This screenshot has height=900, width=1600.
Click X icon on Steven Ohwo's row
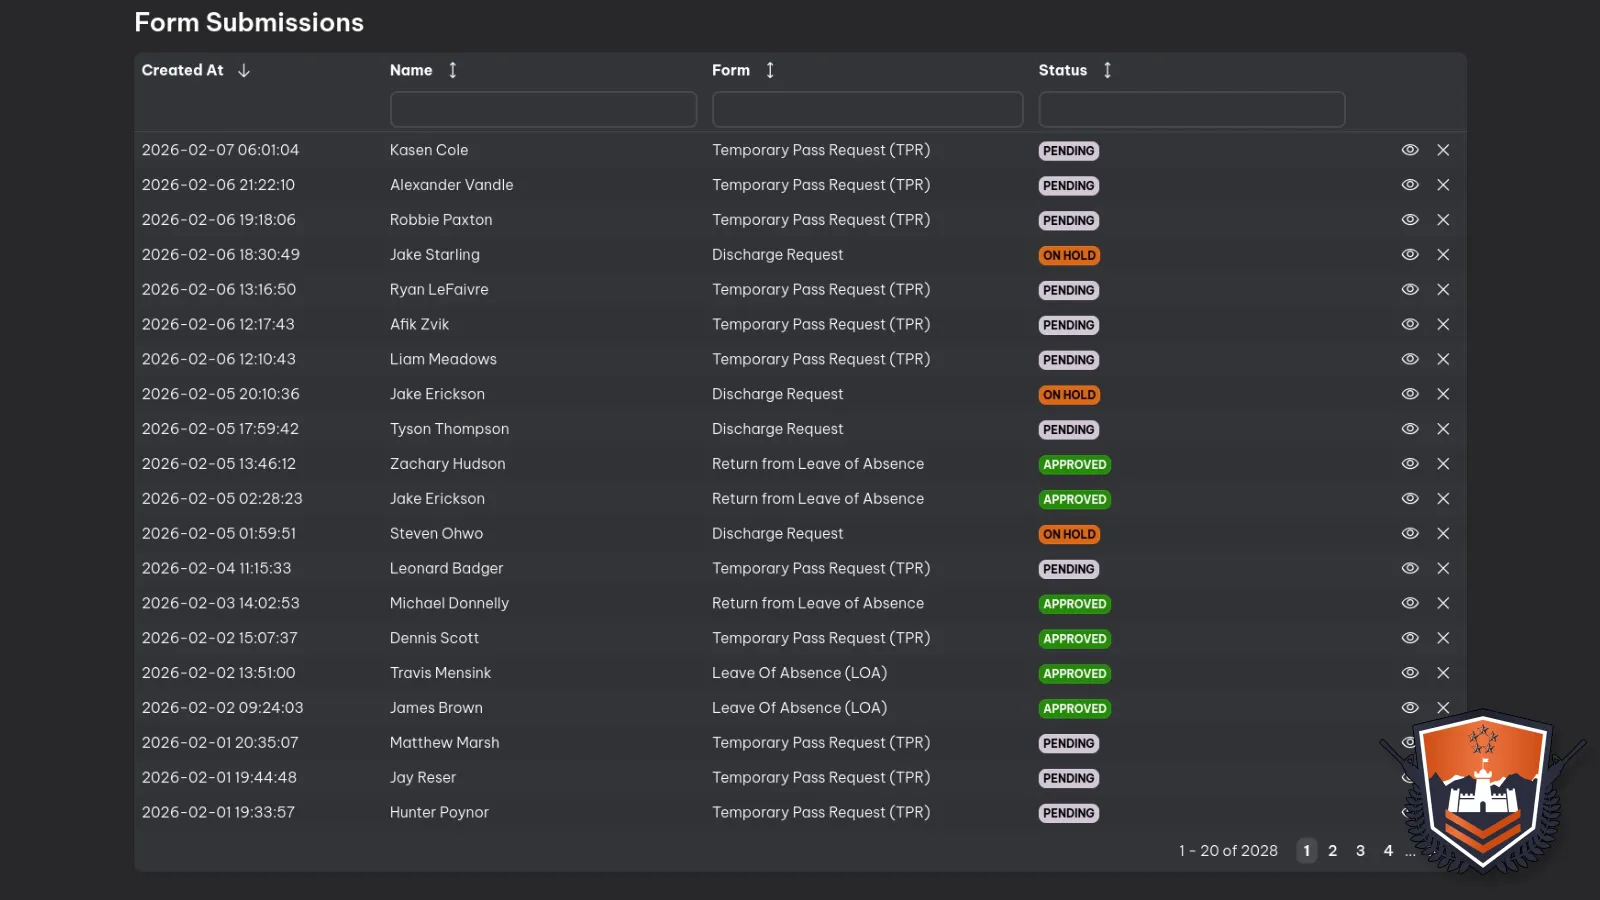tap(1443, 534)
